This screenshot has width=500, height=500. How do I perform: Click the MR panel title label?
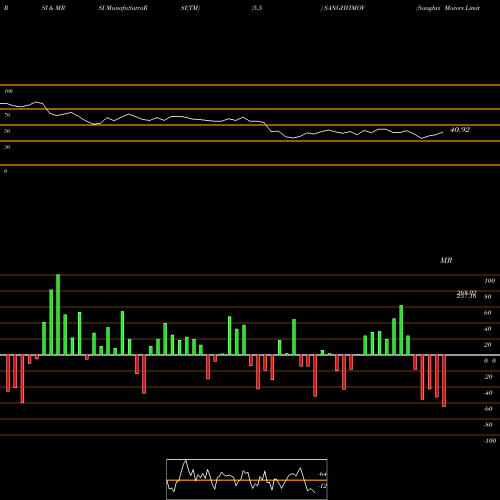click(x=446, y=260)
